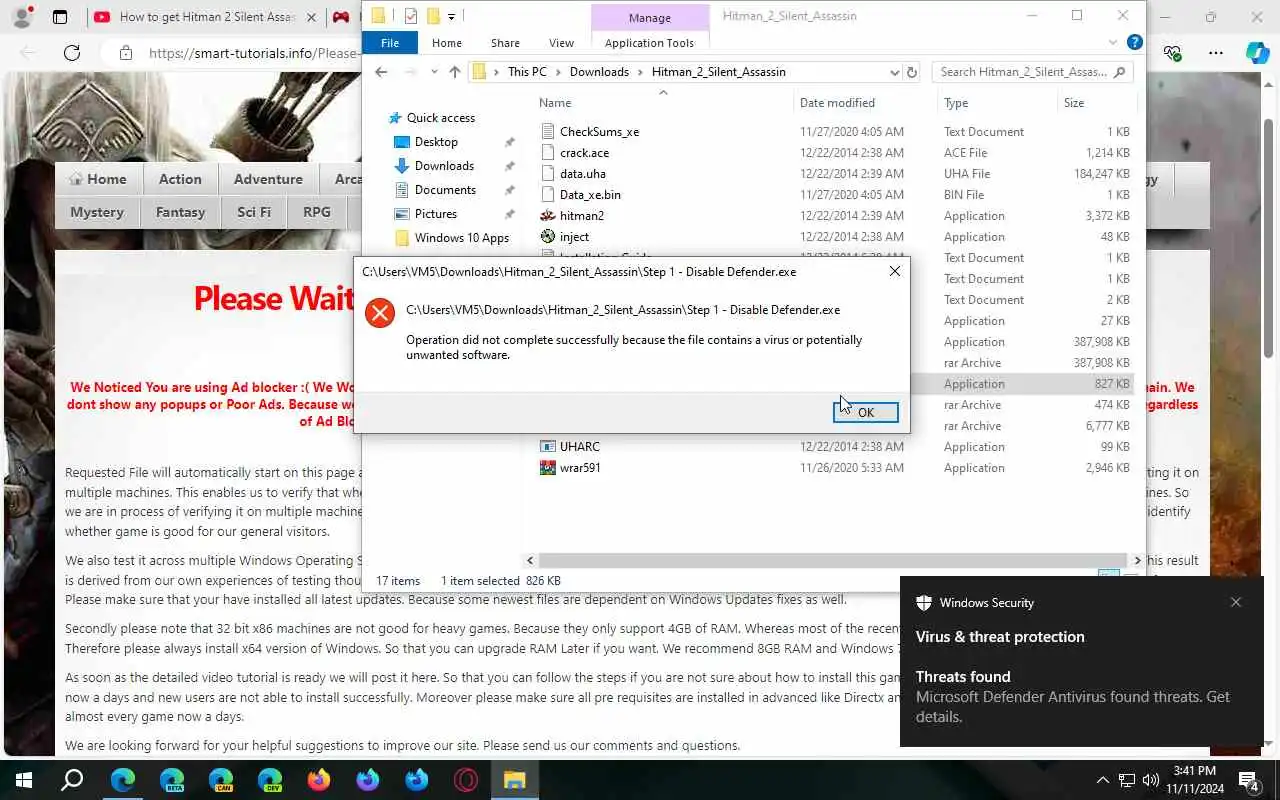
Task: Select Downloads in the breadcrumb path
Action: 599,72
